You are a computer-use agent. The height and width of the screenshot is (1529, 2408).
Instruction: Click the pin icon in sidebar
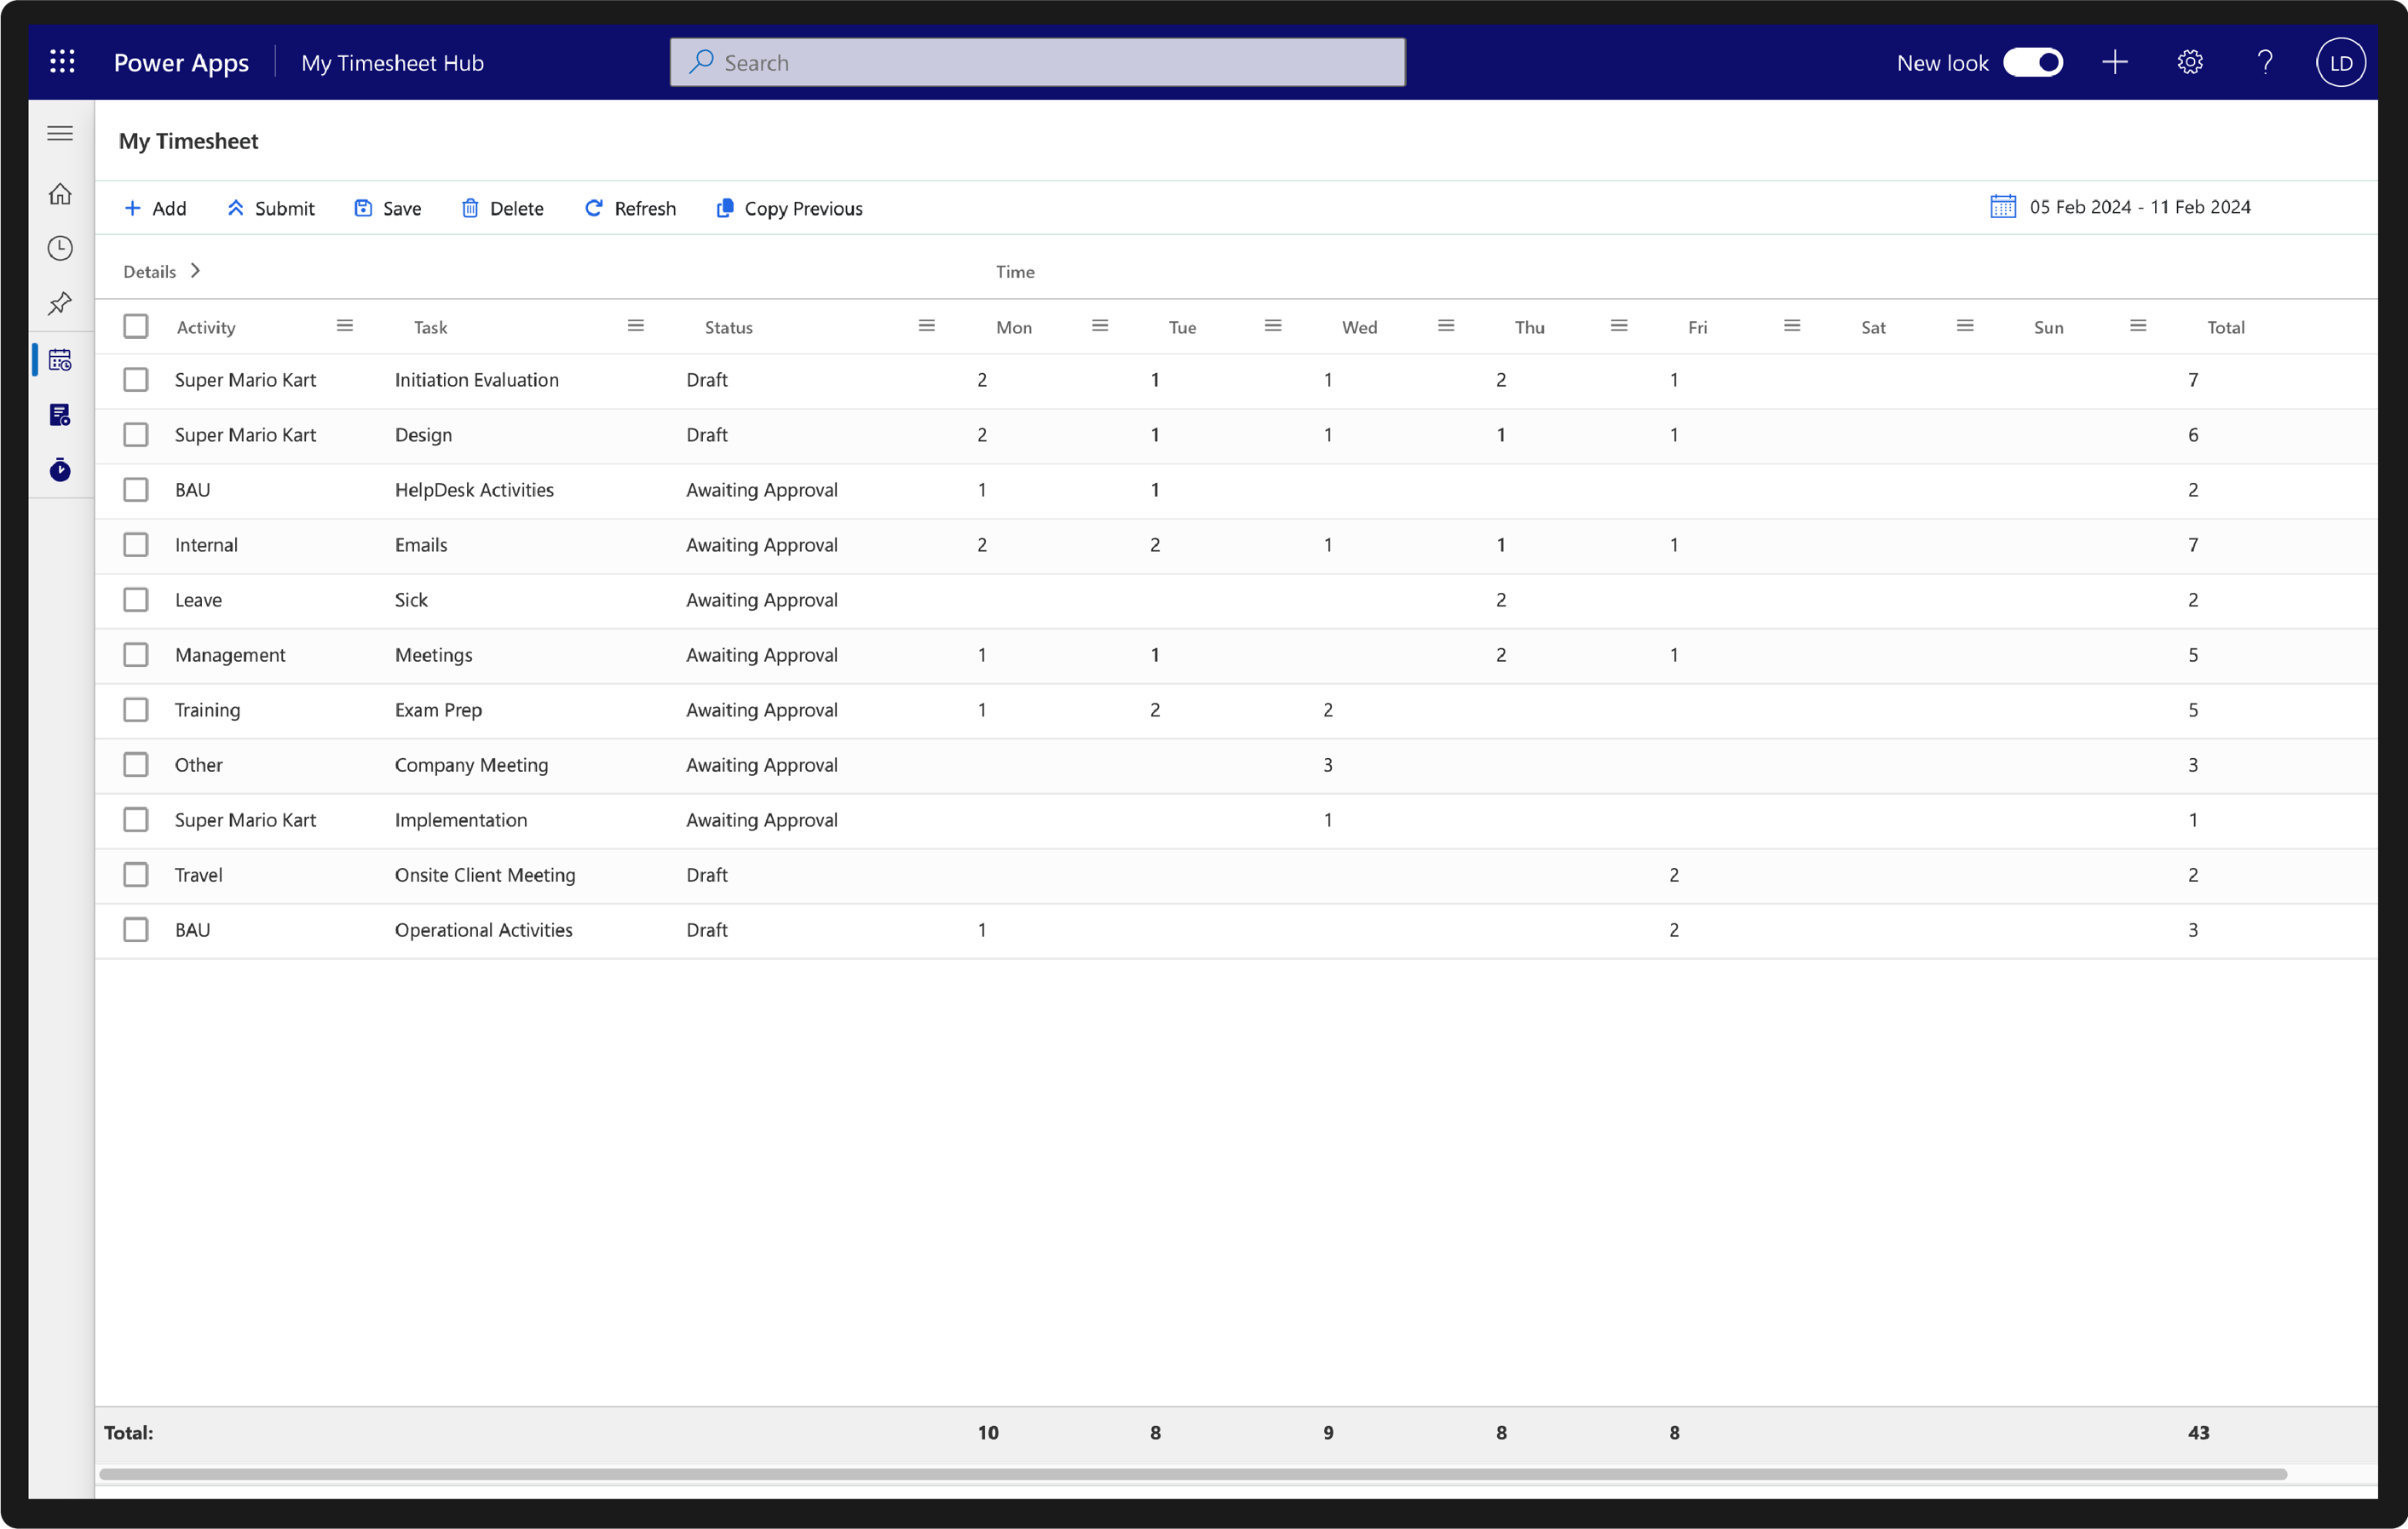click(x=60, y=303)
